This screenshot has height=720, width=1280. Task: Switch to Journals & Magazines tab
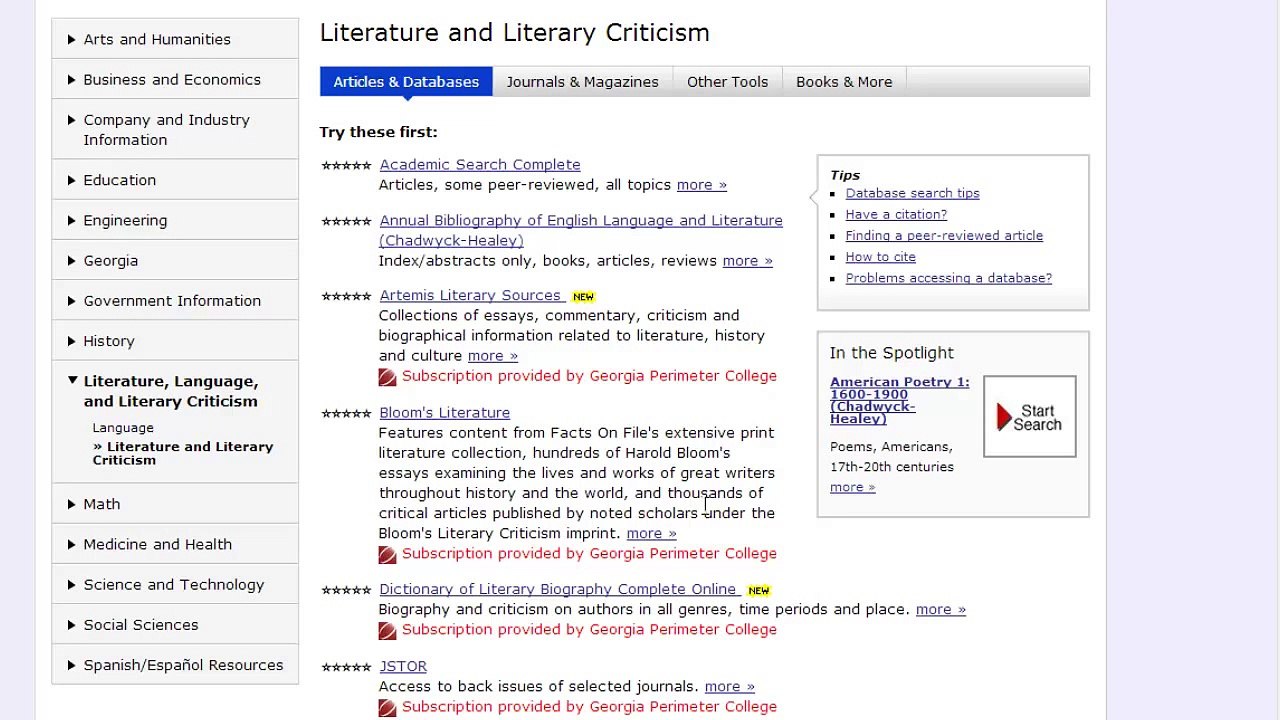582,82
